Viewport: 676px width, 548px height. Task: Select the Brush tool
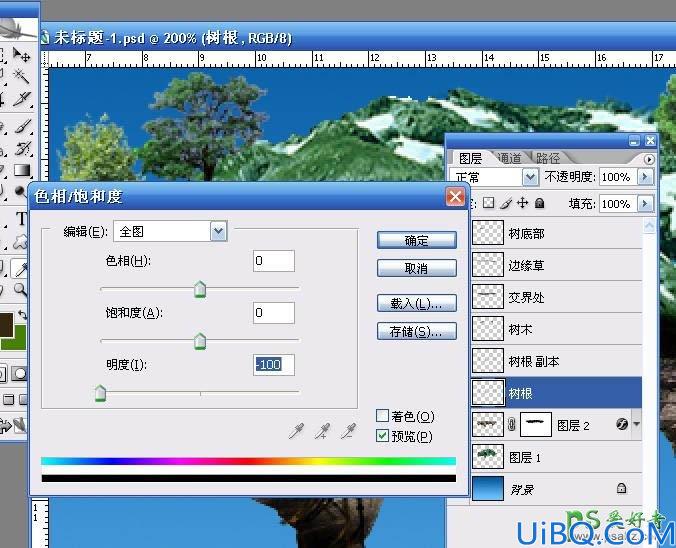[22, 126]
